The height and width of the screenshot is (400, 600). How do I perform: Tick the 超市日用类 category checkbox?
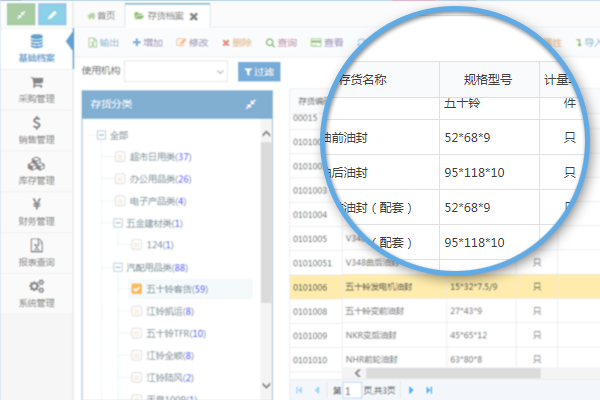(120, 157)
